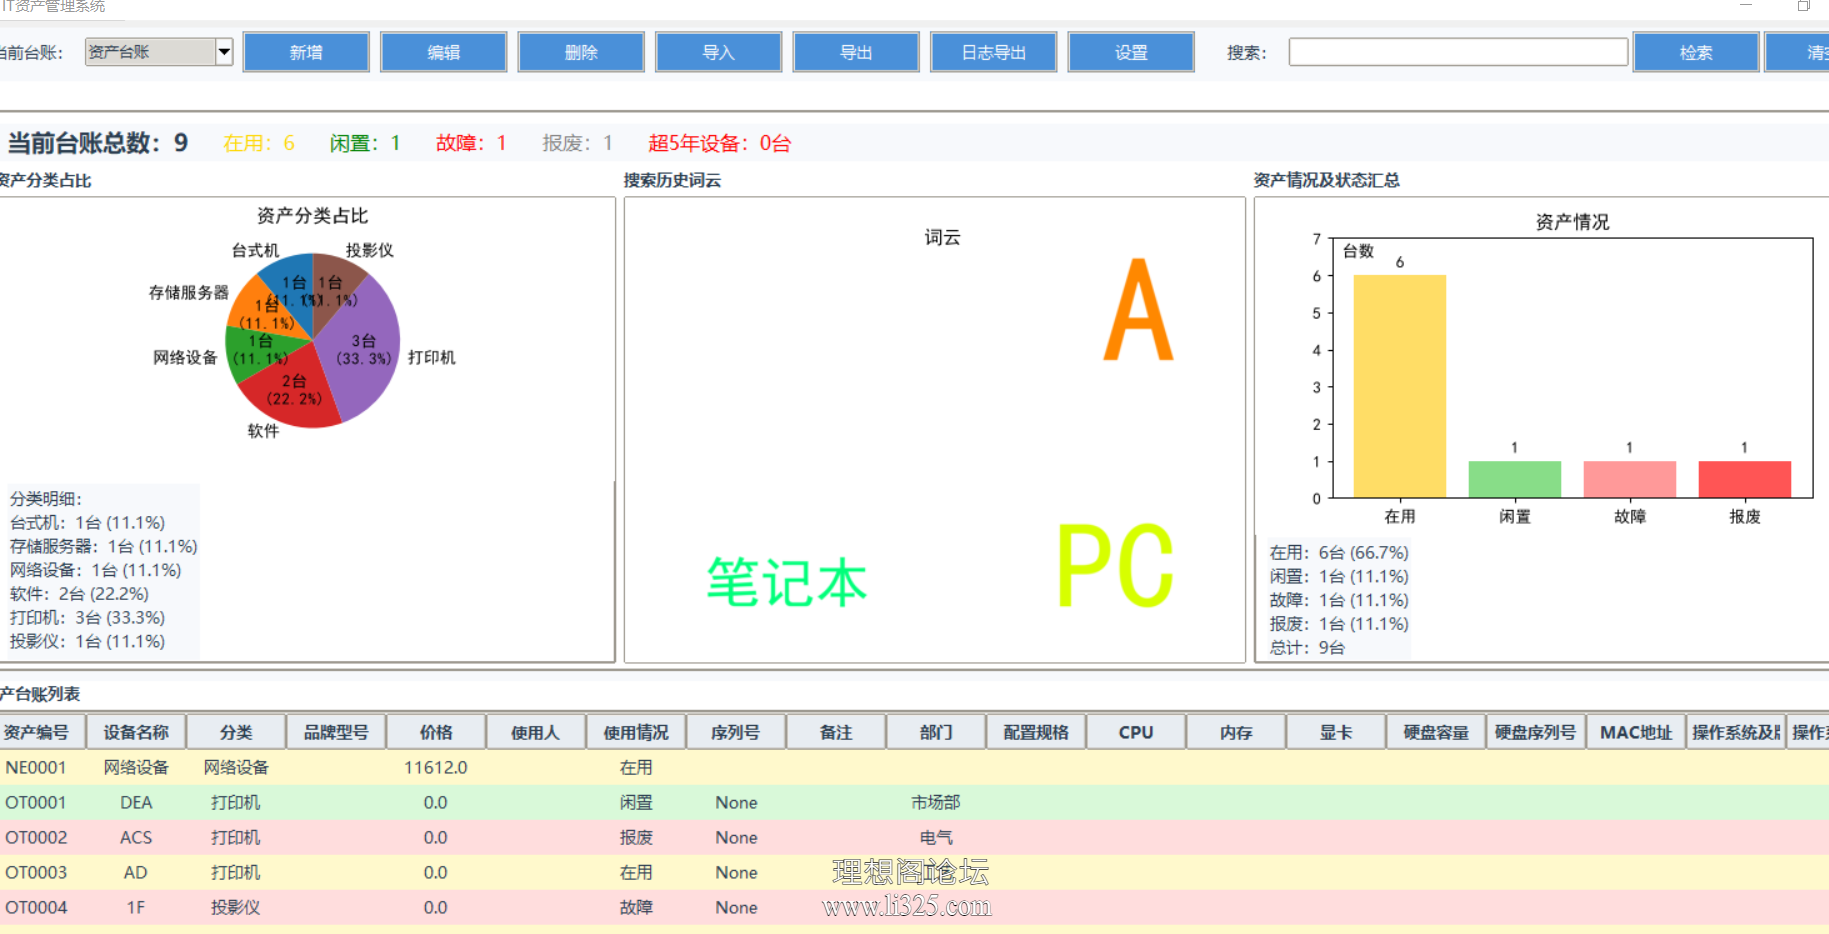Image resolution: width=1829 pixels, height=934 pixels.
Task: Click device name ACS cell
Action: point(136,837)
